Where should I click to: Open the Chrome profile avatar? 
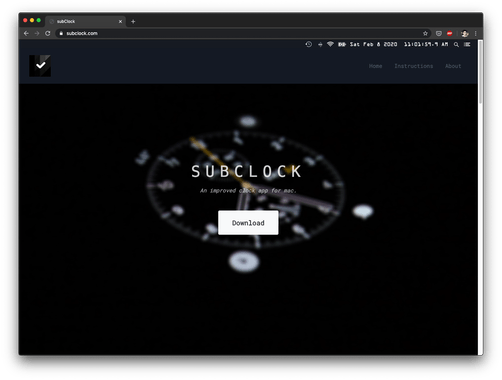coord(465,33)
